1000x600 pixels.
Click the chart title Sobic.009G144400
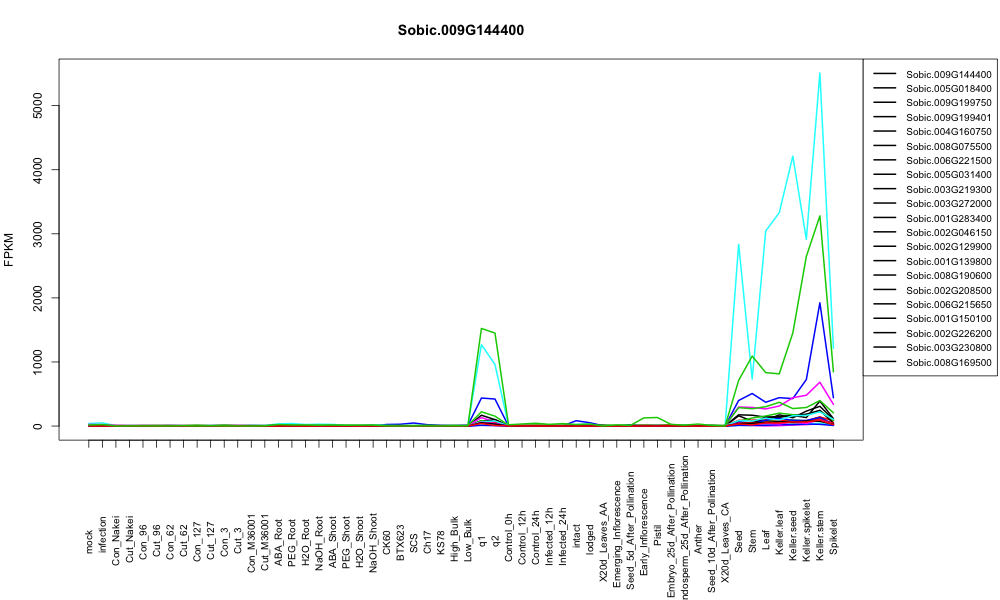[460, 31]
